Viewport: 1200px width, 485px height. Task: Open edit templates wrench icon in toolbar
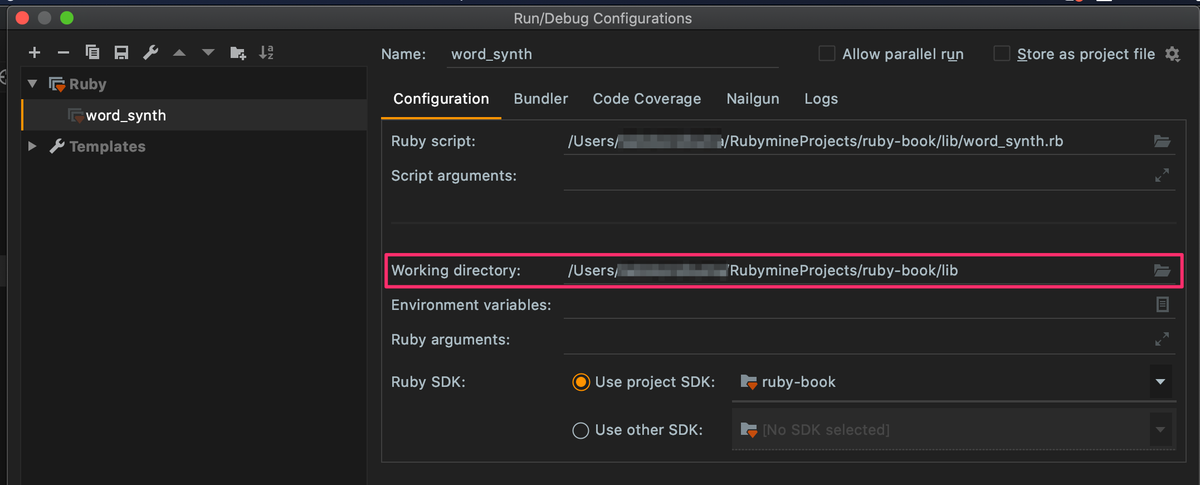[x=150, y=53]
